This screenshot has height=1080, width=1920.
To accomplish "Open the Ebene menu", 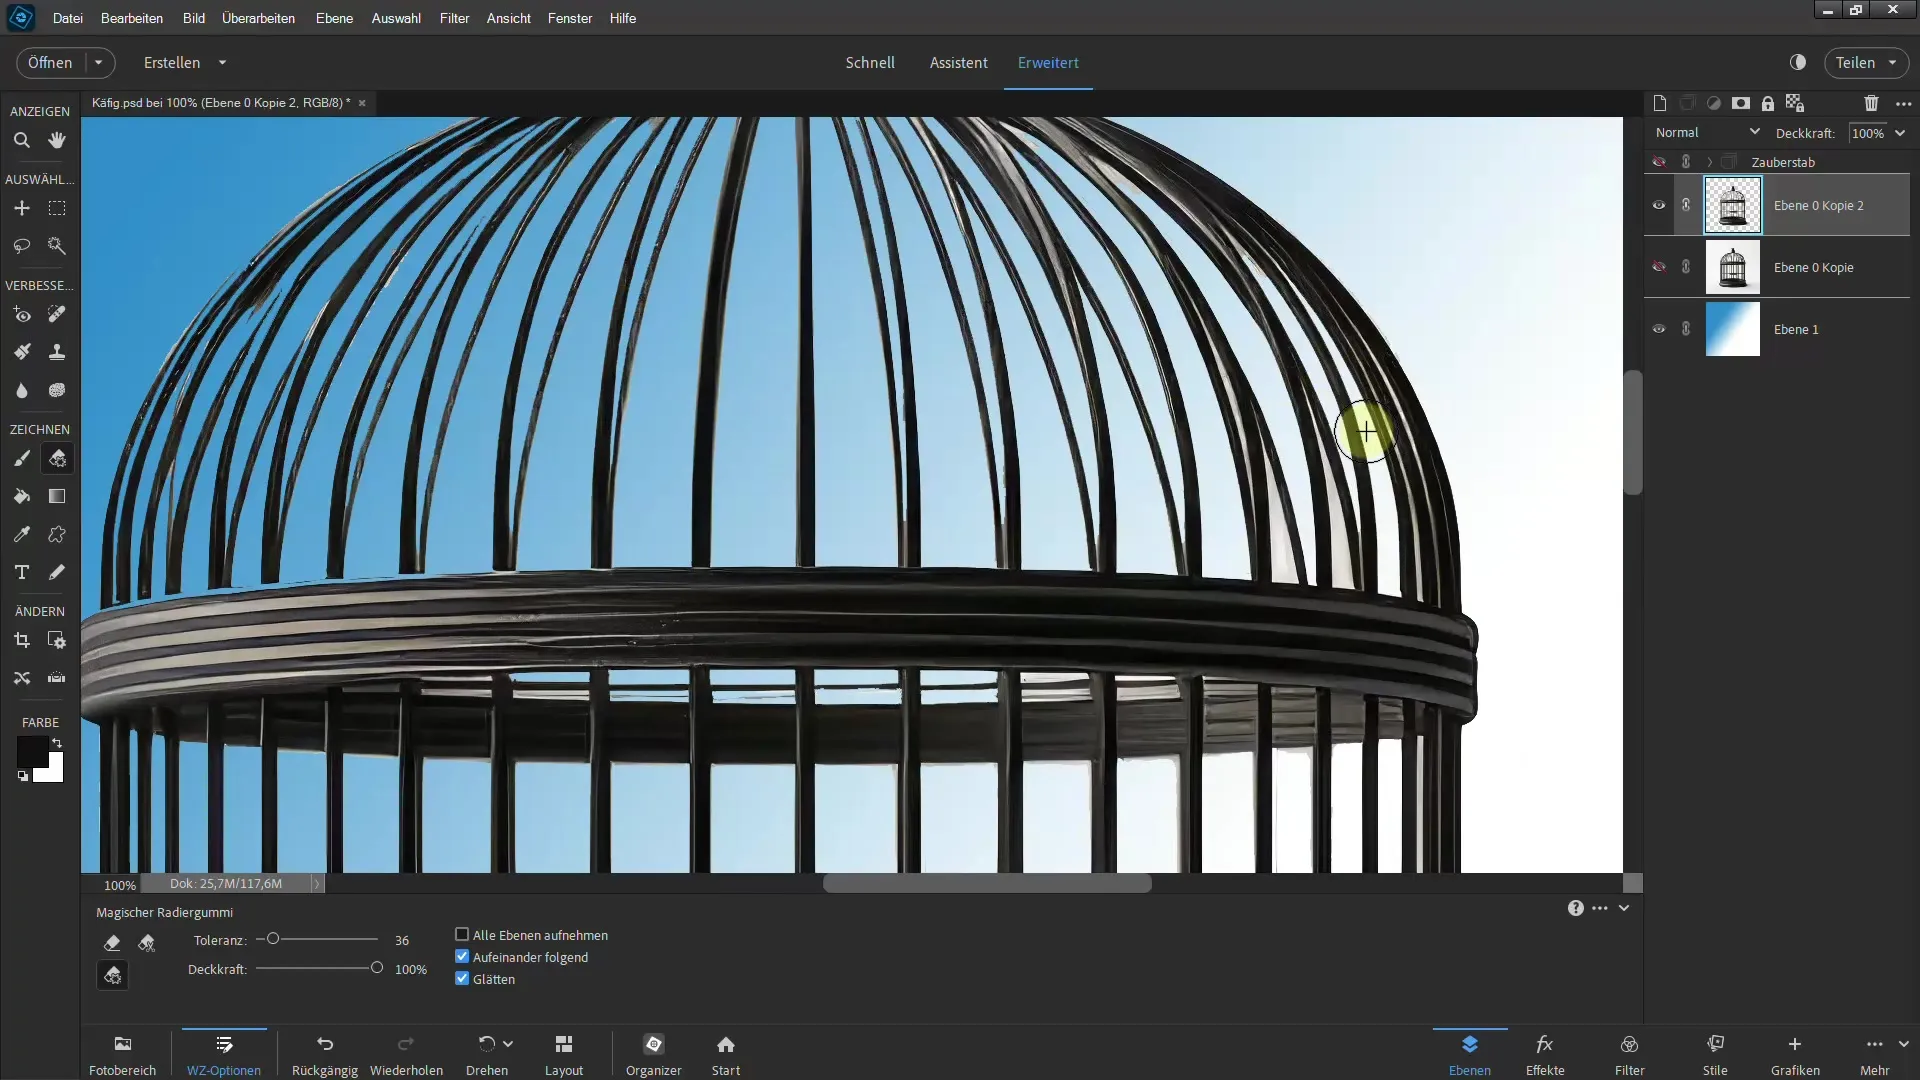I will pyautogui.click(x=334, y=17).
